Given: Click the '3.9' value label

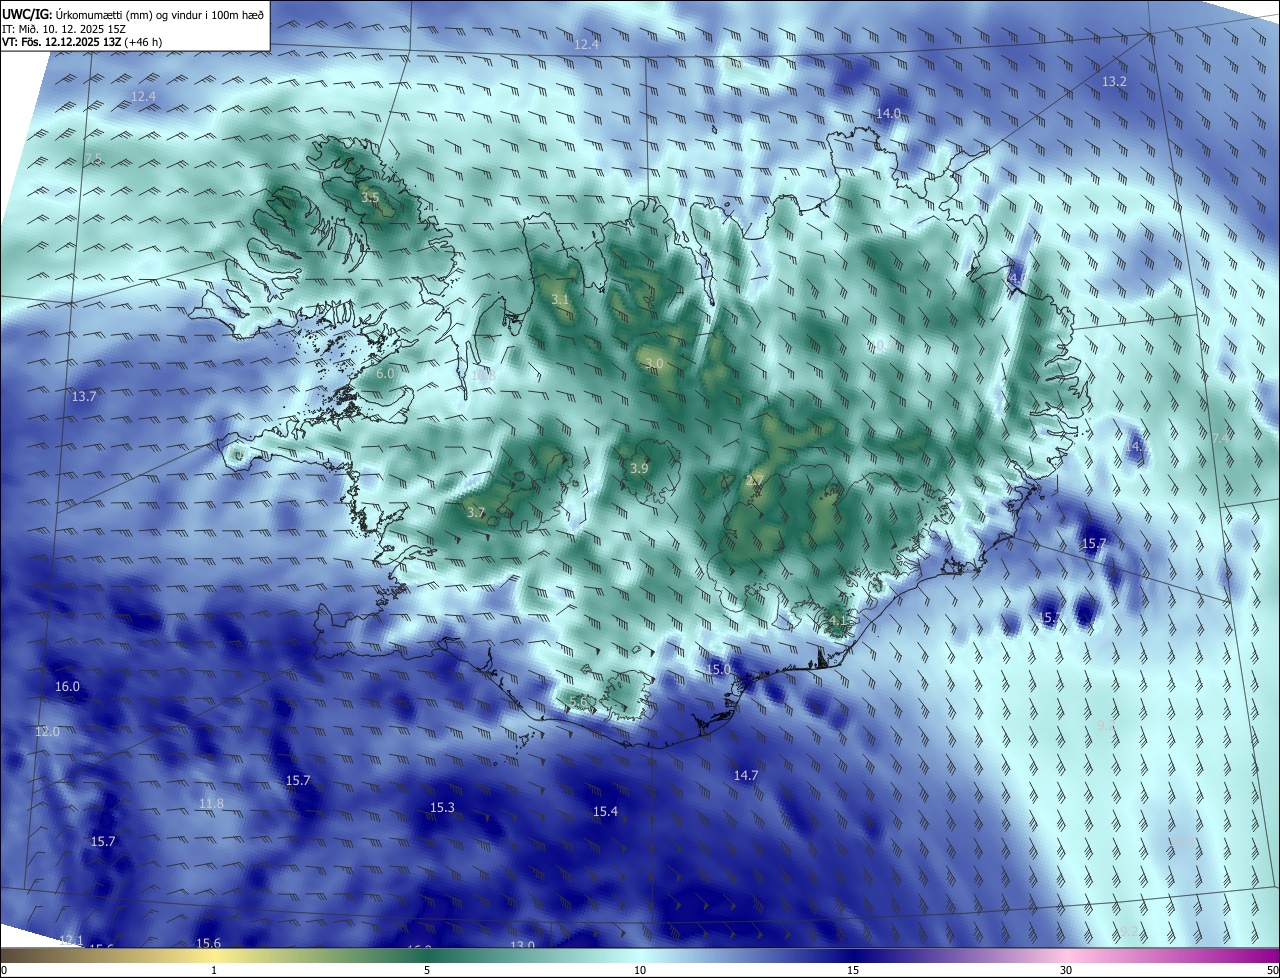Looking at the screenshot, I should pyautogui.click(x=639, y=469).
